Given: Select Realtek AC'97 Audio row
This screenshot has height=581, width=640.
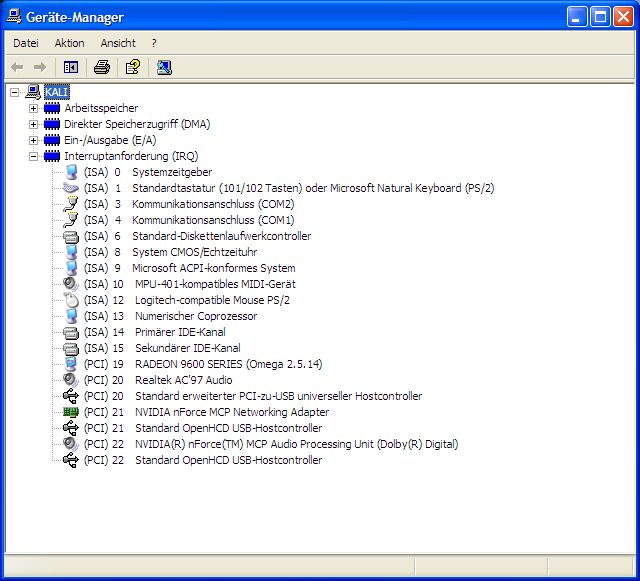Looking at the screenshot, I should [158, 380].
